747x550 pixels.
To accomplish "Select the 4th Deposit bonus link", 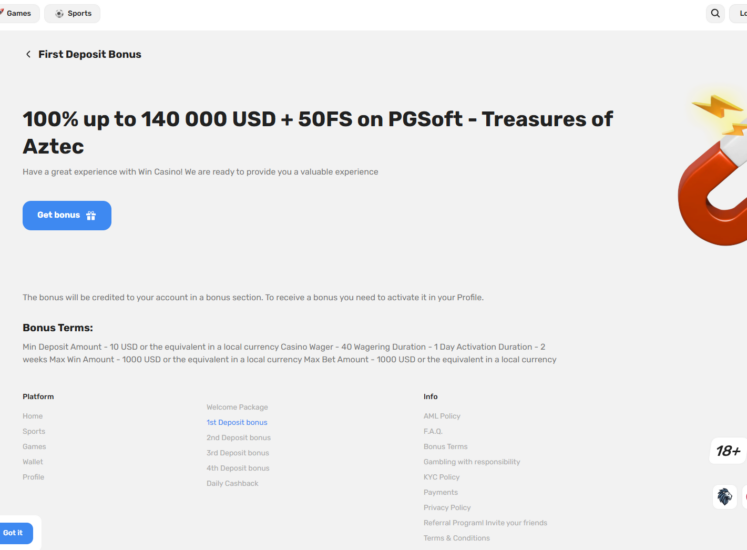I will (238, 468).
